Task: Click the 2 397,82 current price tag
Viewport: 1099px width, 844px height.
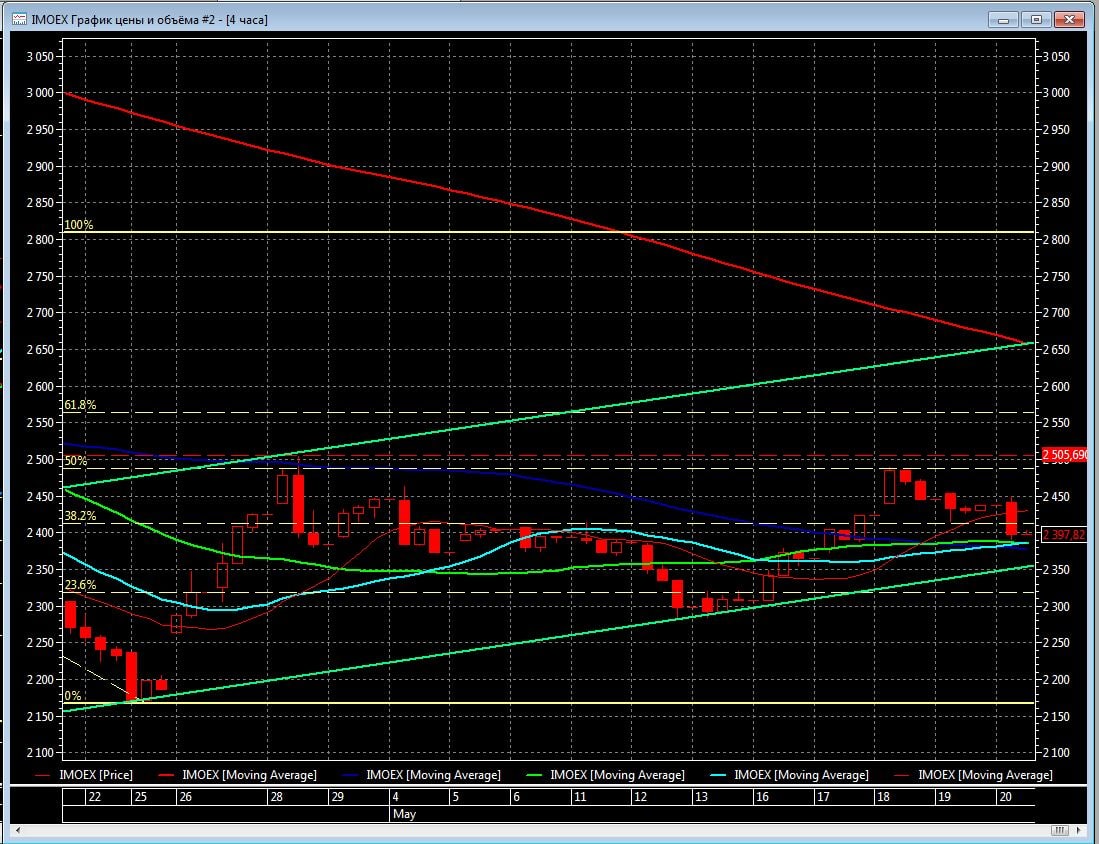Action: (1064, 535)
